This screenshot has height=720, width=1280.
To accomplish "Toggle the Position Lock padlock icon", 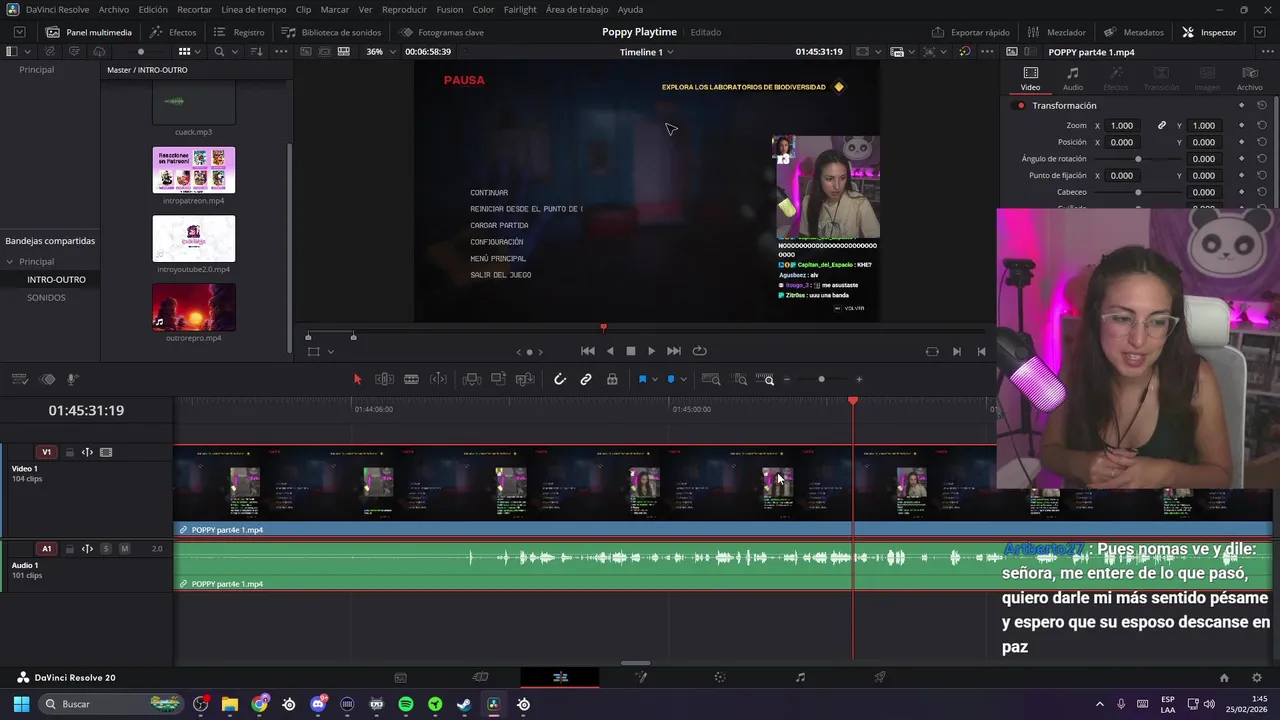I will pos(612,379).
